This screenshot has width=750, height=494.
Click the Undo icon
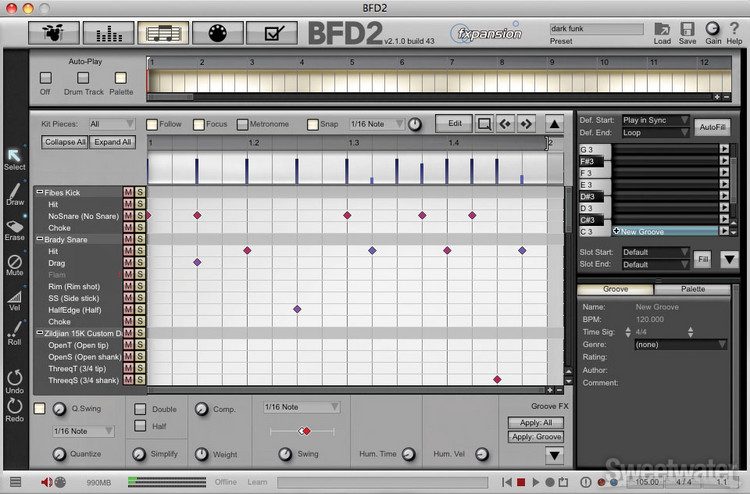coord(14,378)
